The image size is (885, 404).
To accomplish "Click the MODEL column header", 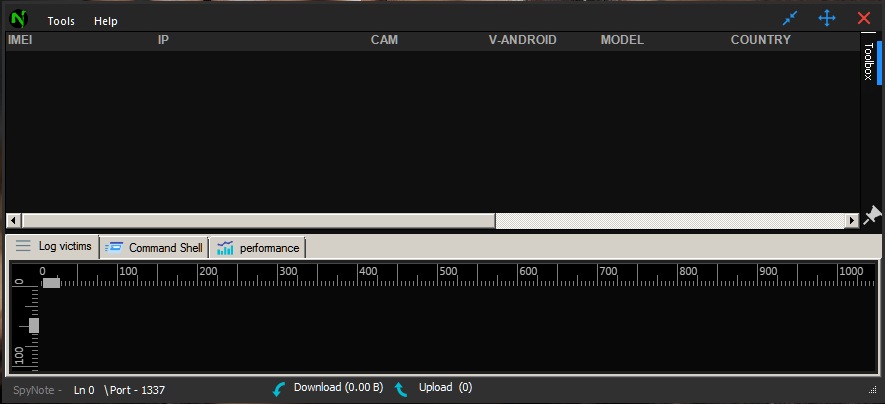I will pos(622,40).
